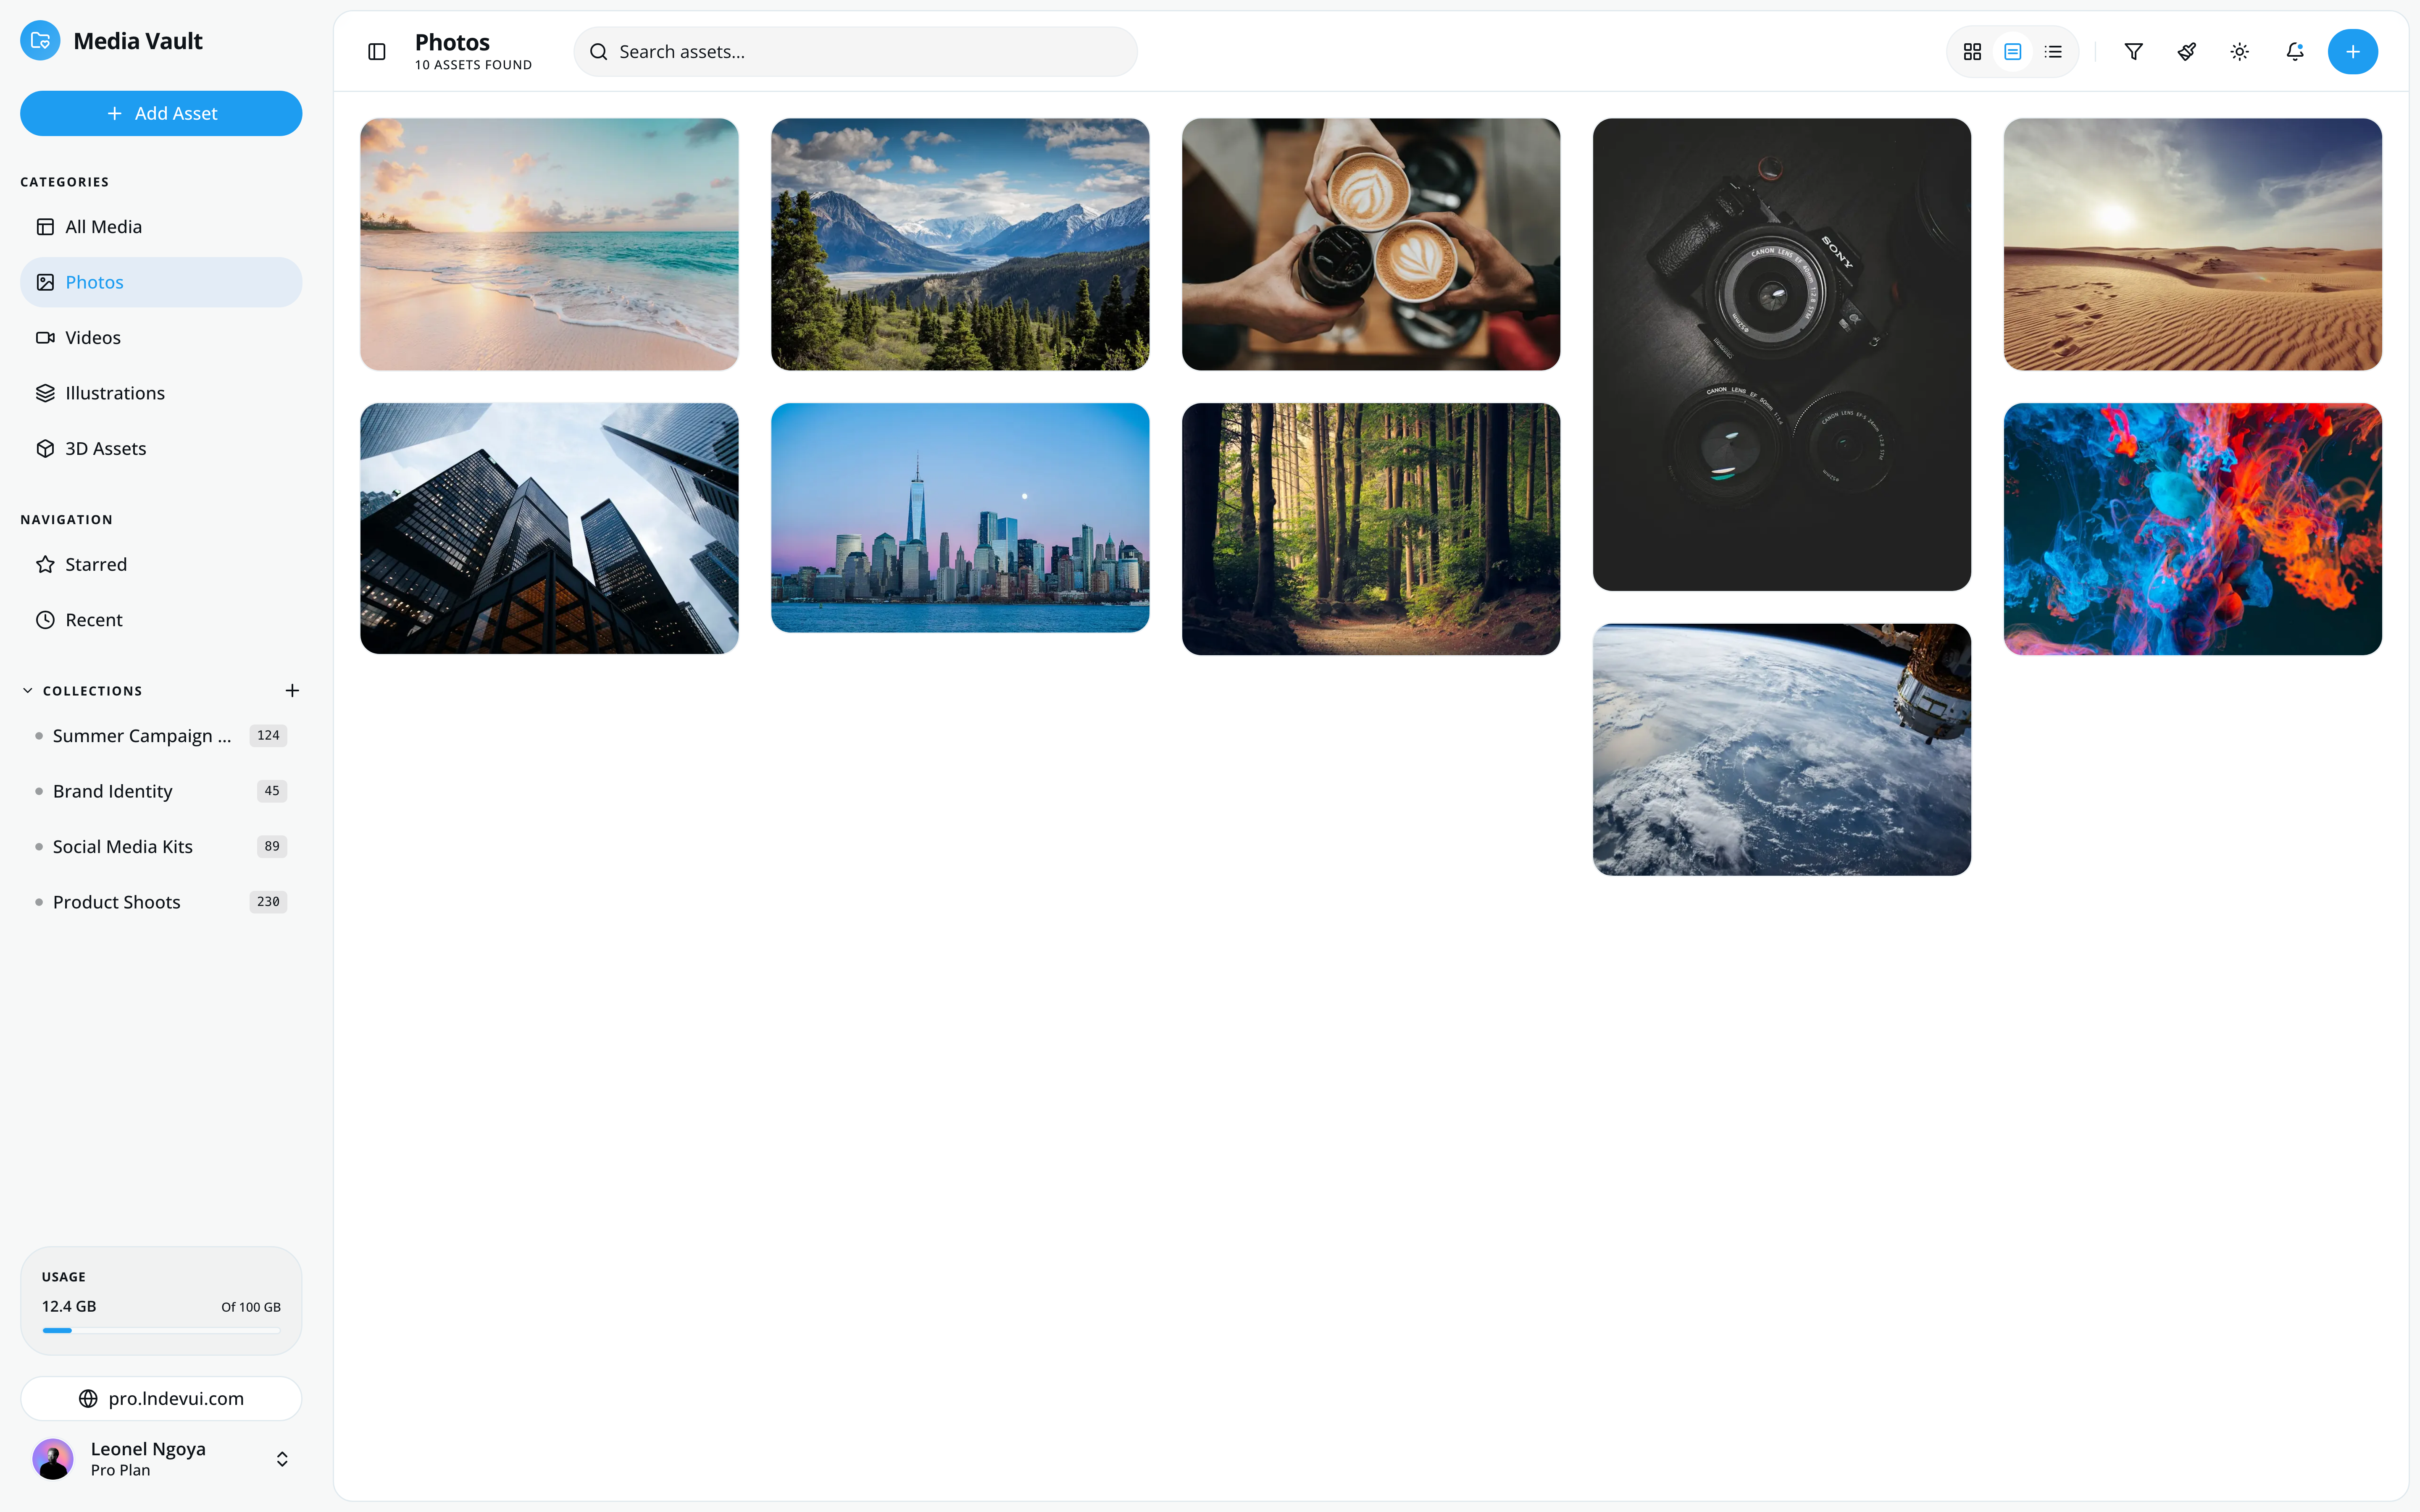Click the globe icon by pro.Indevui.com

[88, 1399]
